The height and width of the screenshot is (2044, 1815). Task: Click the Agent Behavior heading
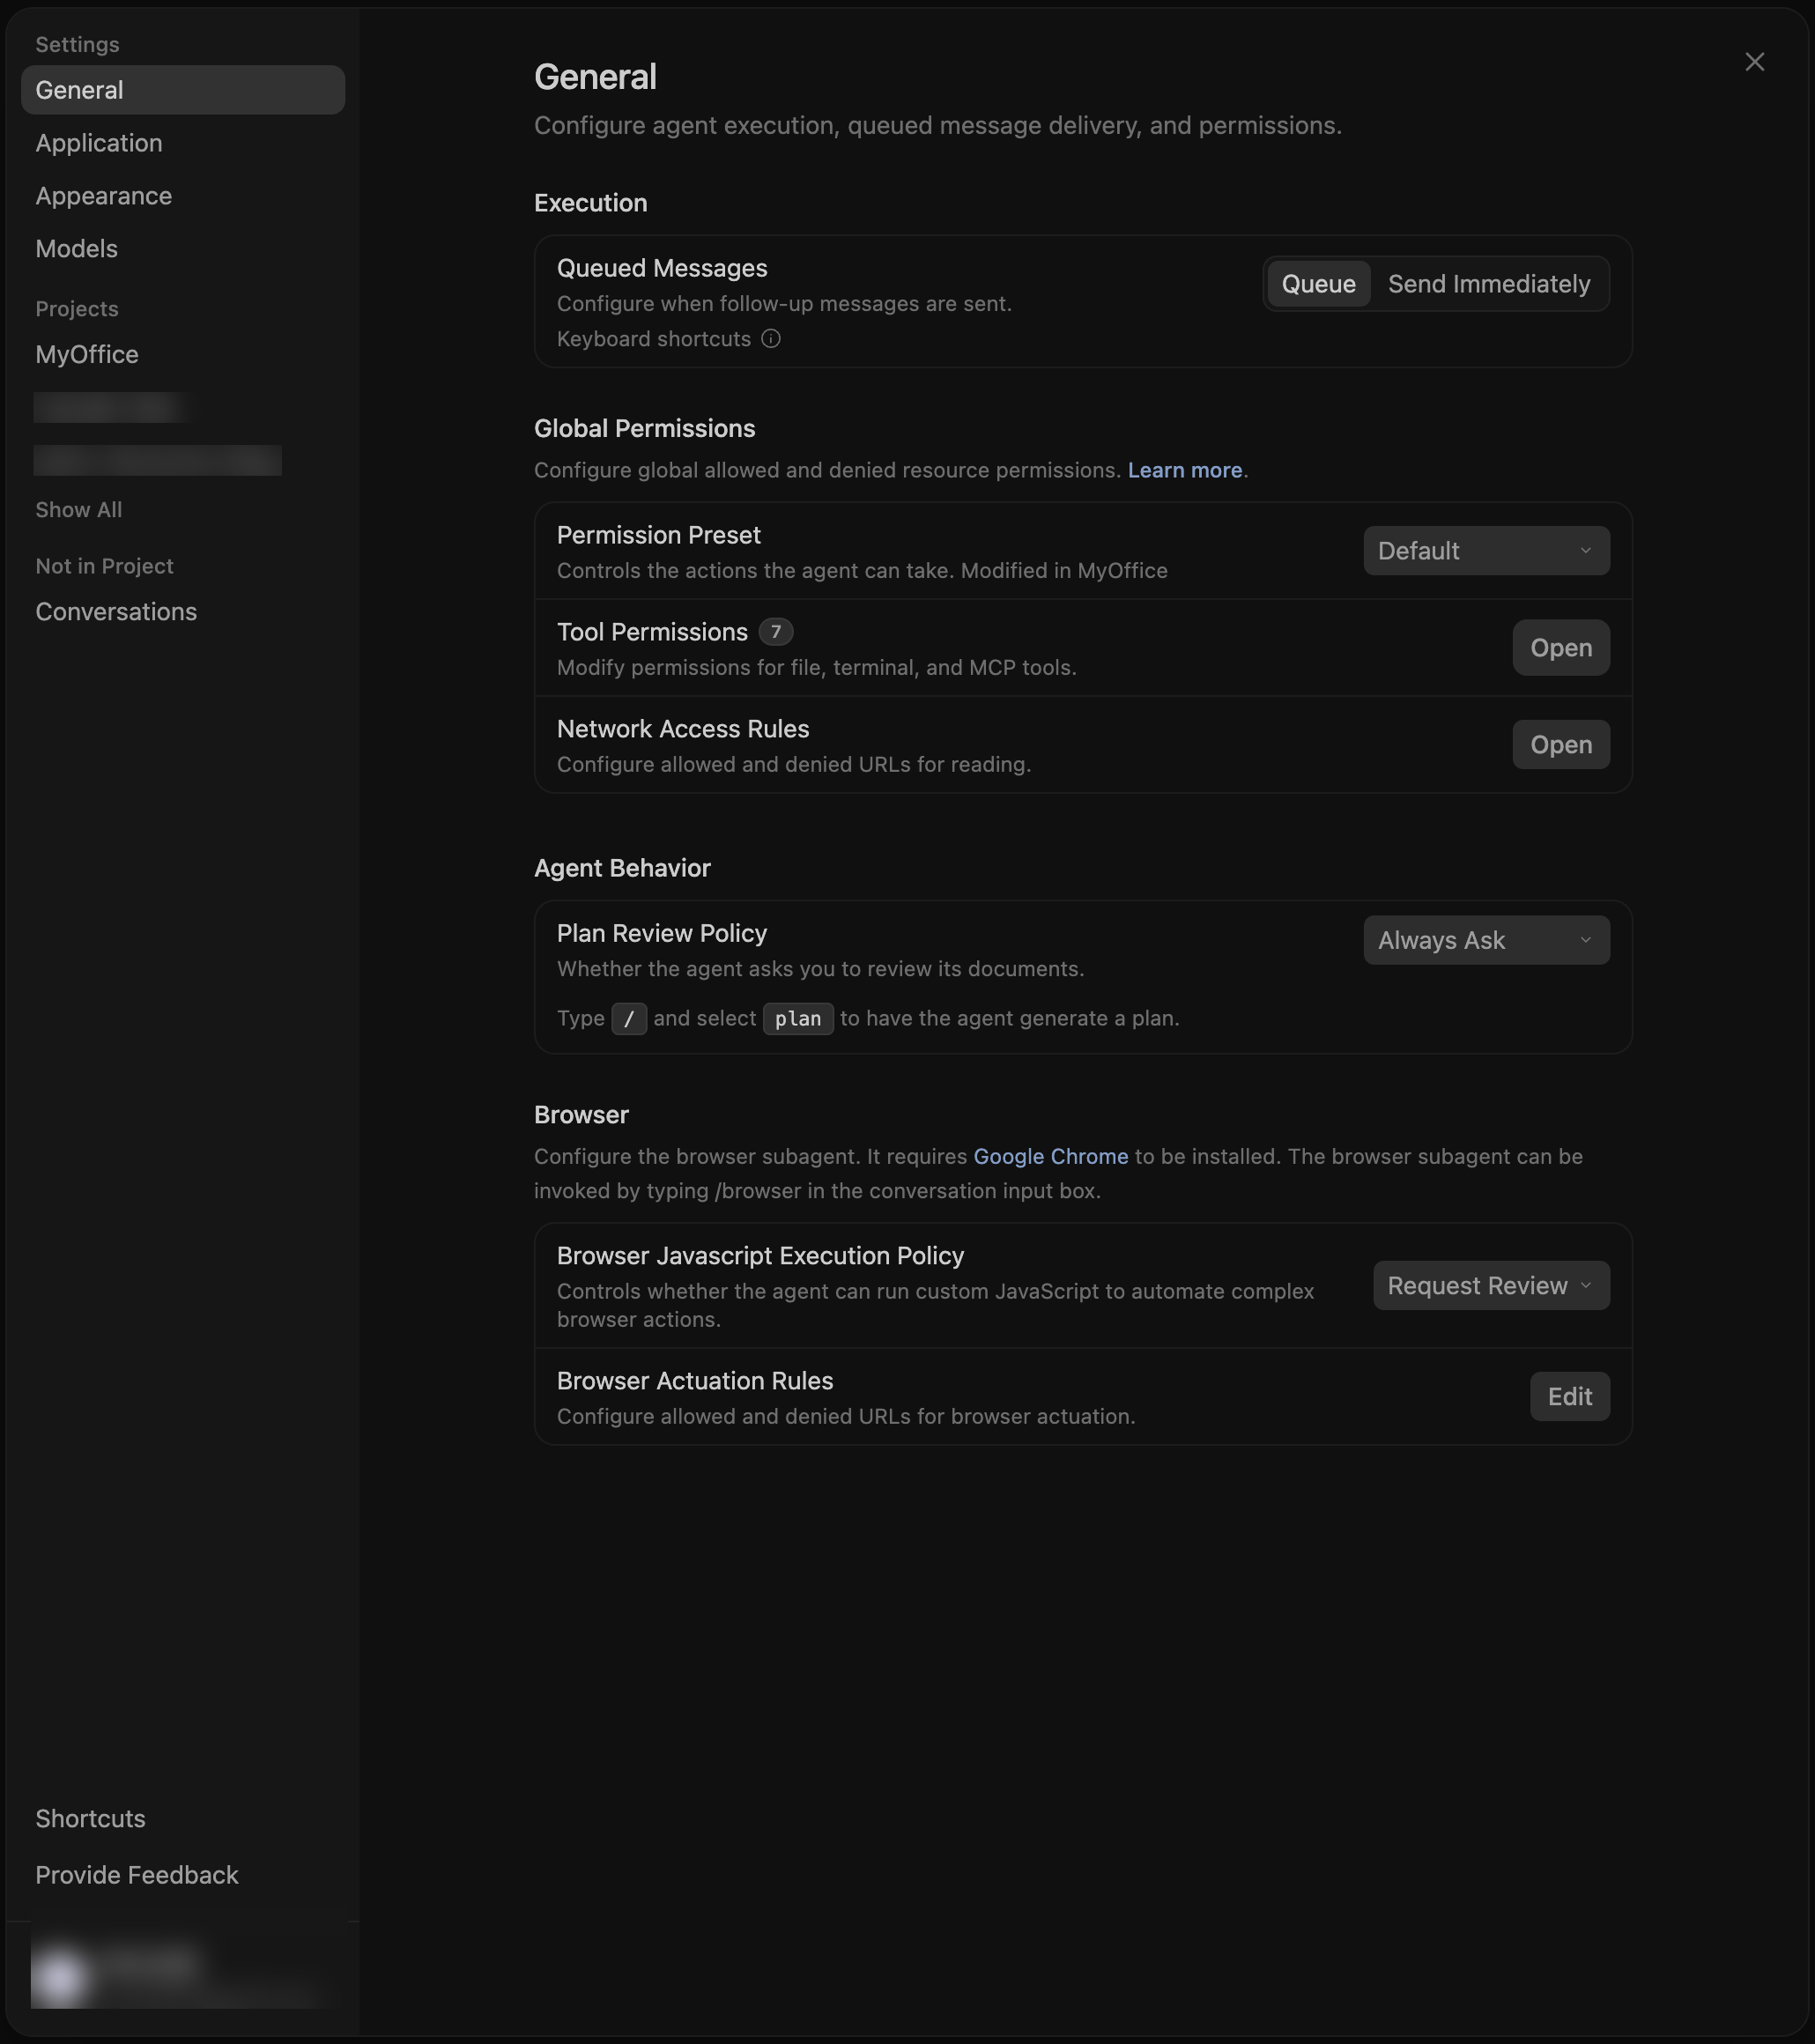coord(622,869)
